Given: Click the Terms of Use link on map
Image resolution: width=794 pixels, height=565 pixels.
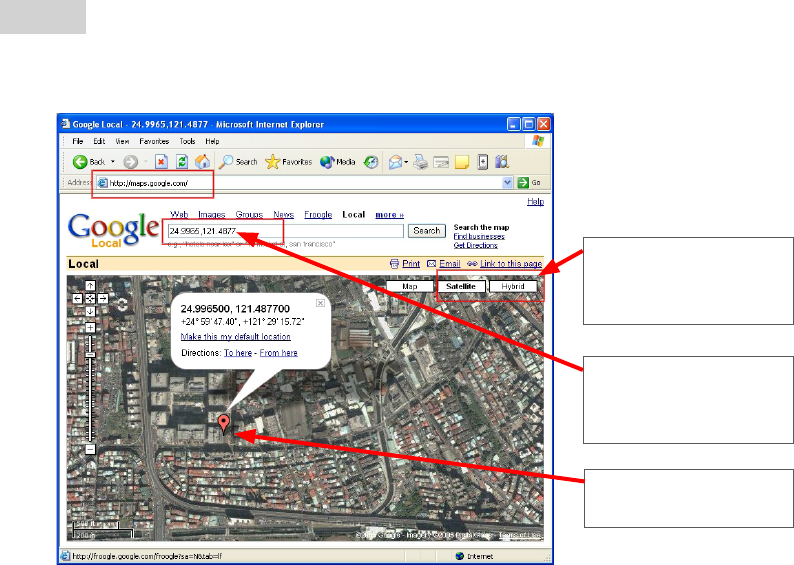Looking at the screenshot, I should pyautogui.click(x=521, y=535).
